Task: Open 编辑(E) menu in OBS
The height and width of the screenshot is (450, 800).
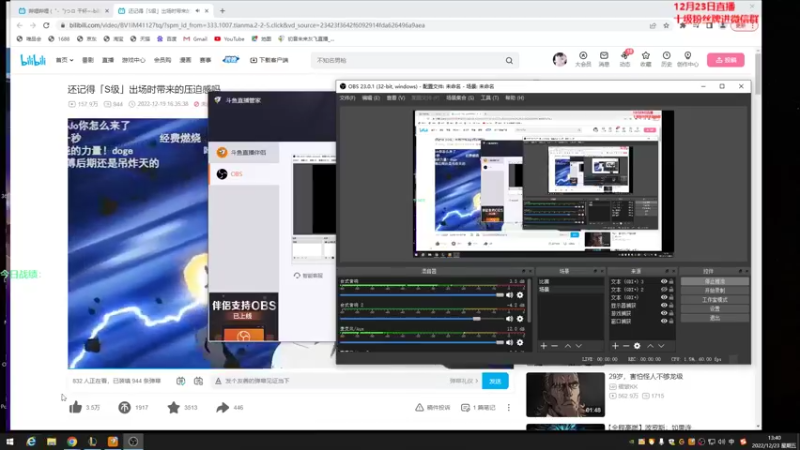Action: 370,98
